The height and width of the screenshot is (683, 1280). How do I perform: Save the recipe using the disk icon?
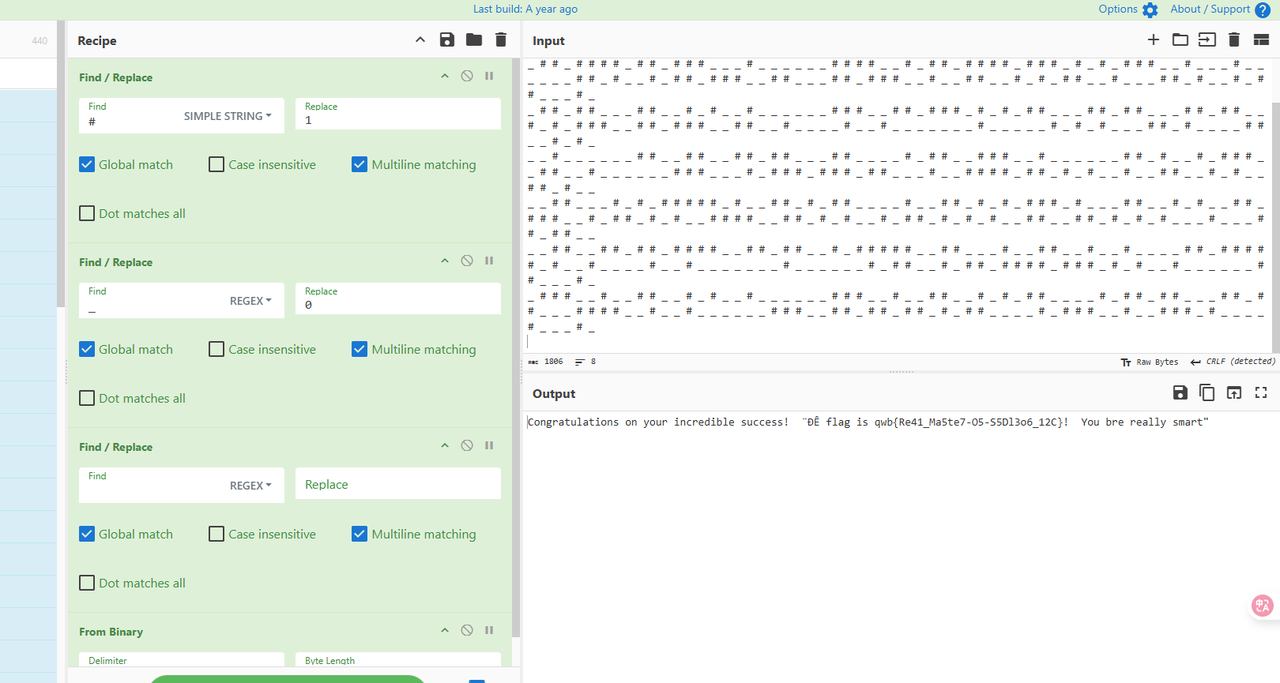pos(447,40)
